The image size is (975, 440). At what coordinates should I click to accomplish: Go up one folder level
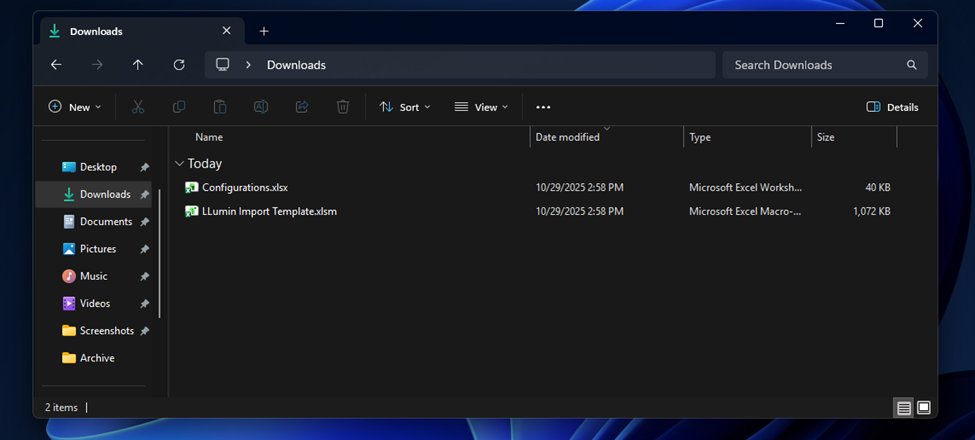(x=138, y=65)
